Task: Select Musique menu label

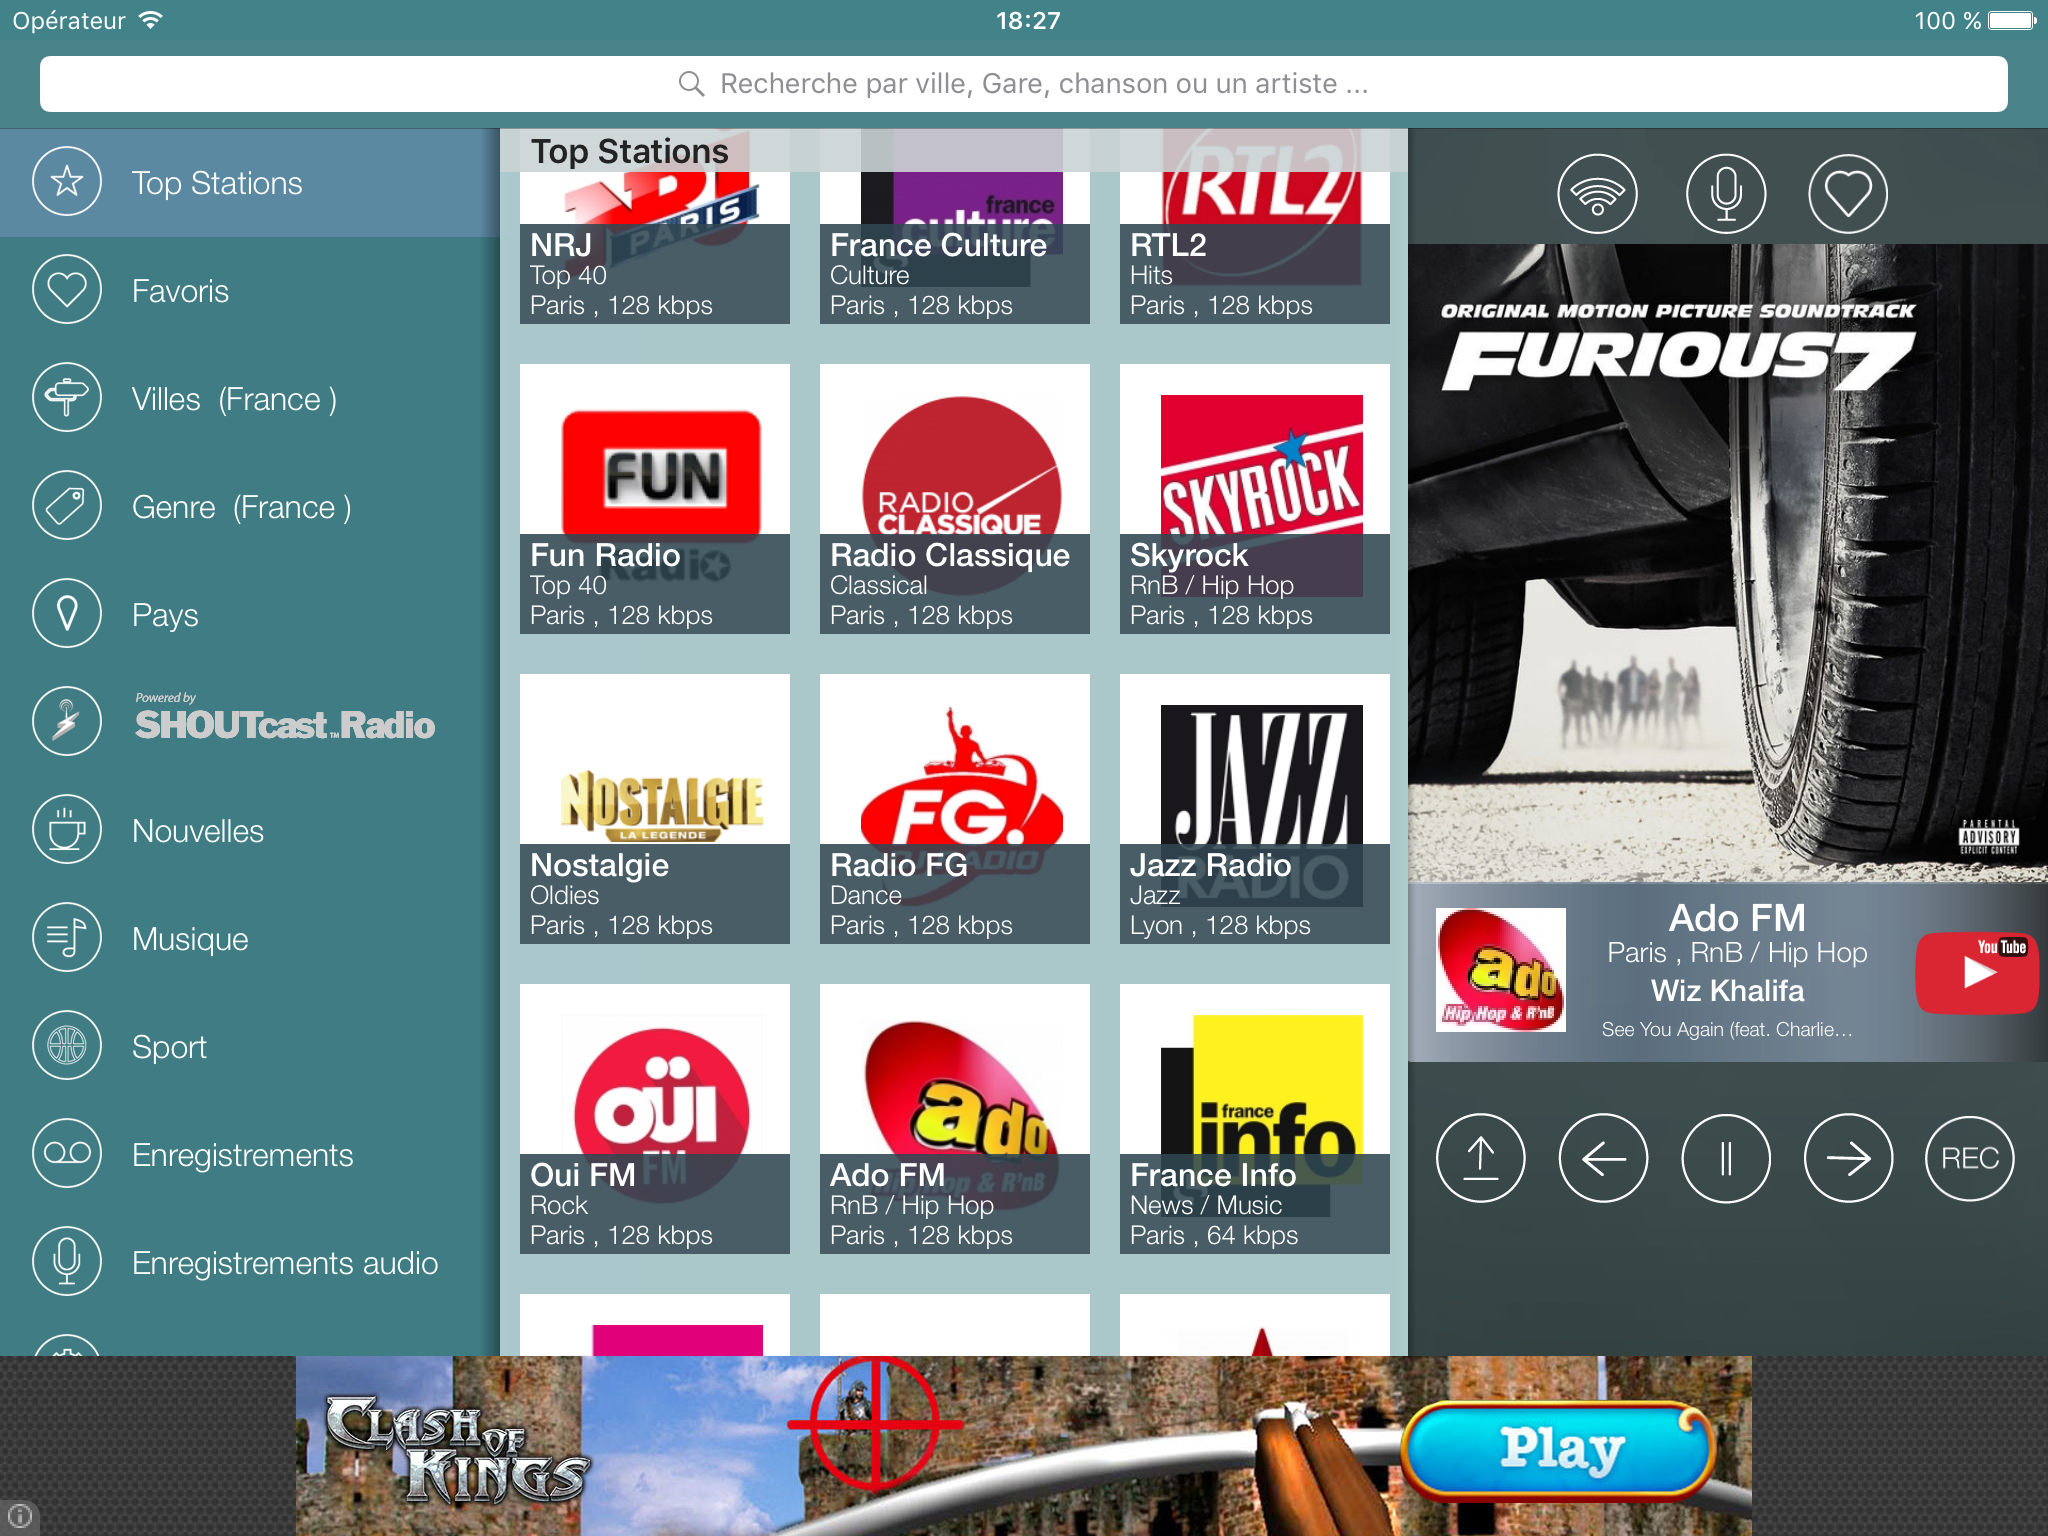Action: click(x=190, y=939)
